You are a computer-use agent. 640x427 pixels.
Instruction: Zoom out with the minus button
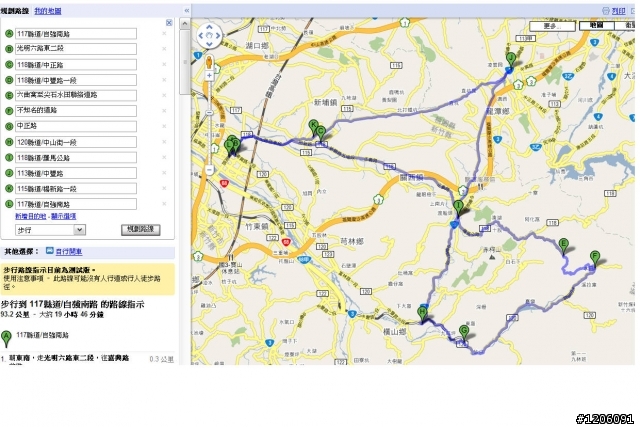tap(209, 169)
